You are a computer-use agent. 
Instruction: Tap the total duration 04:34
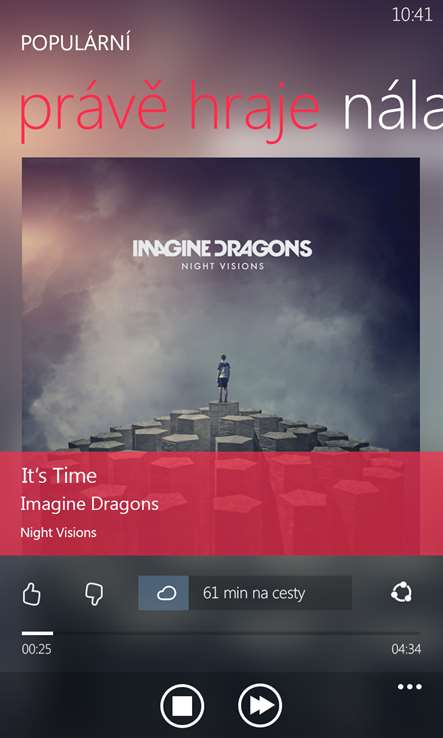(406, 650)
